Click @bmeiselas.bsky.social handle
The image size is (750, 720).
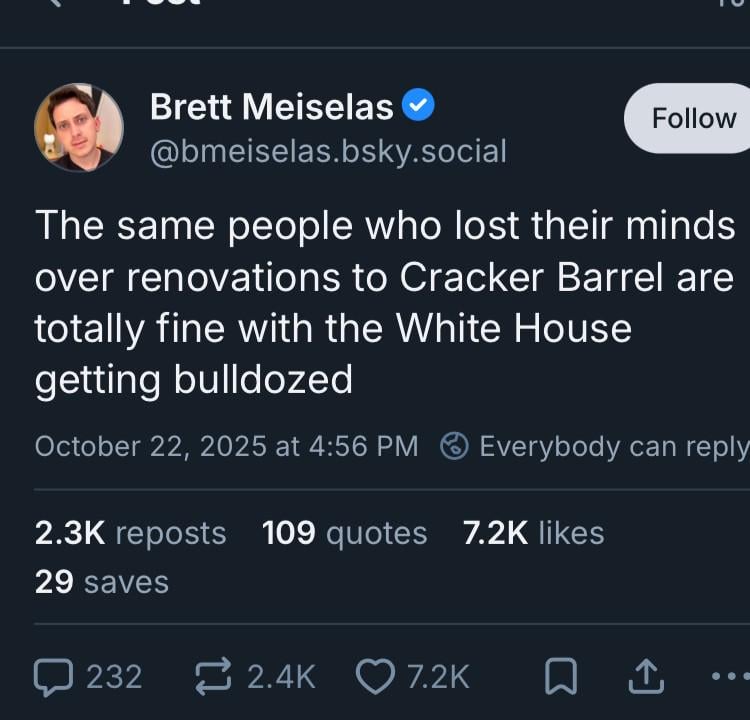click(328, 152)
